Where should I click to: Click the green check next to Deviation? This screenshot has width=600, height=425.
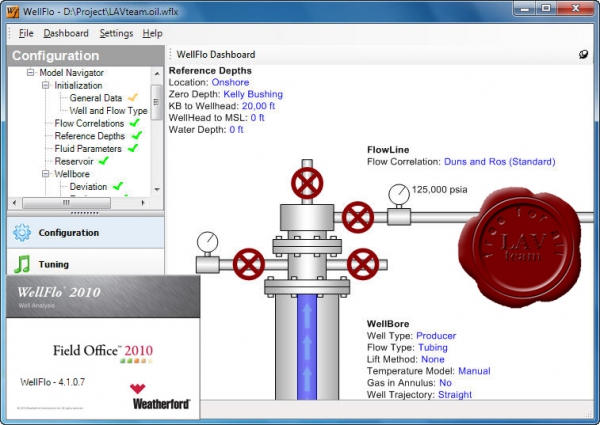tap(118, 186)
